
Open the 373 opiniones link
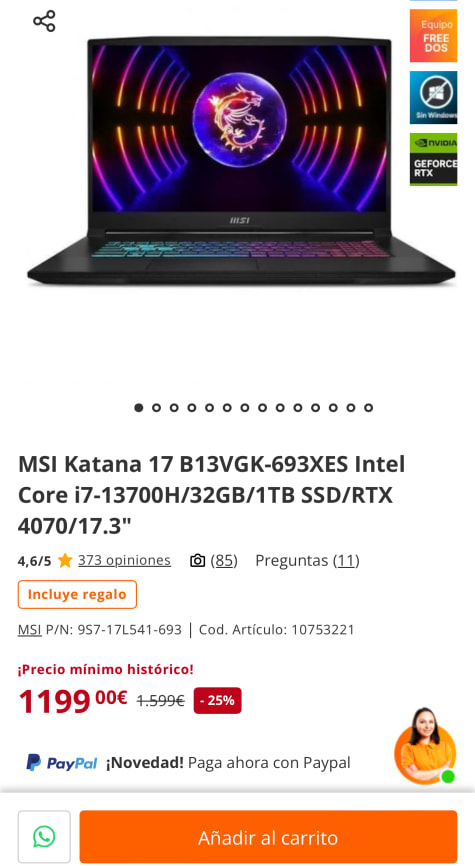click(124, 560)
